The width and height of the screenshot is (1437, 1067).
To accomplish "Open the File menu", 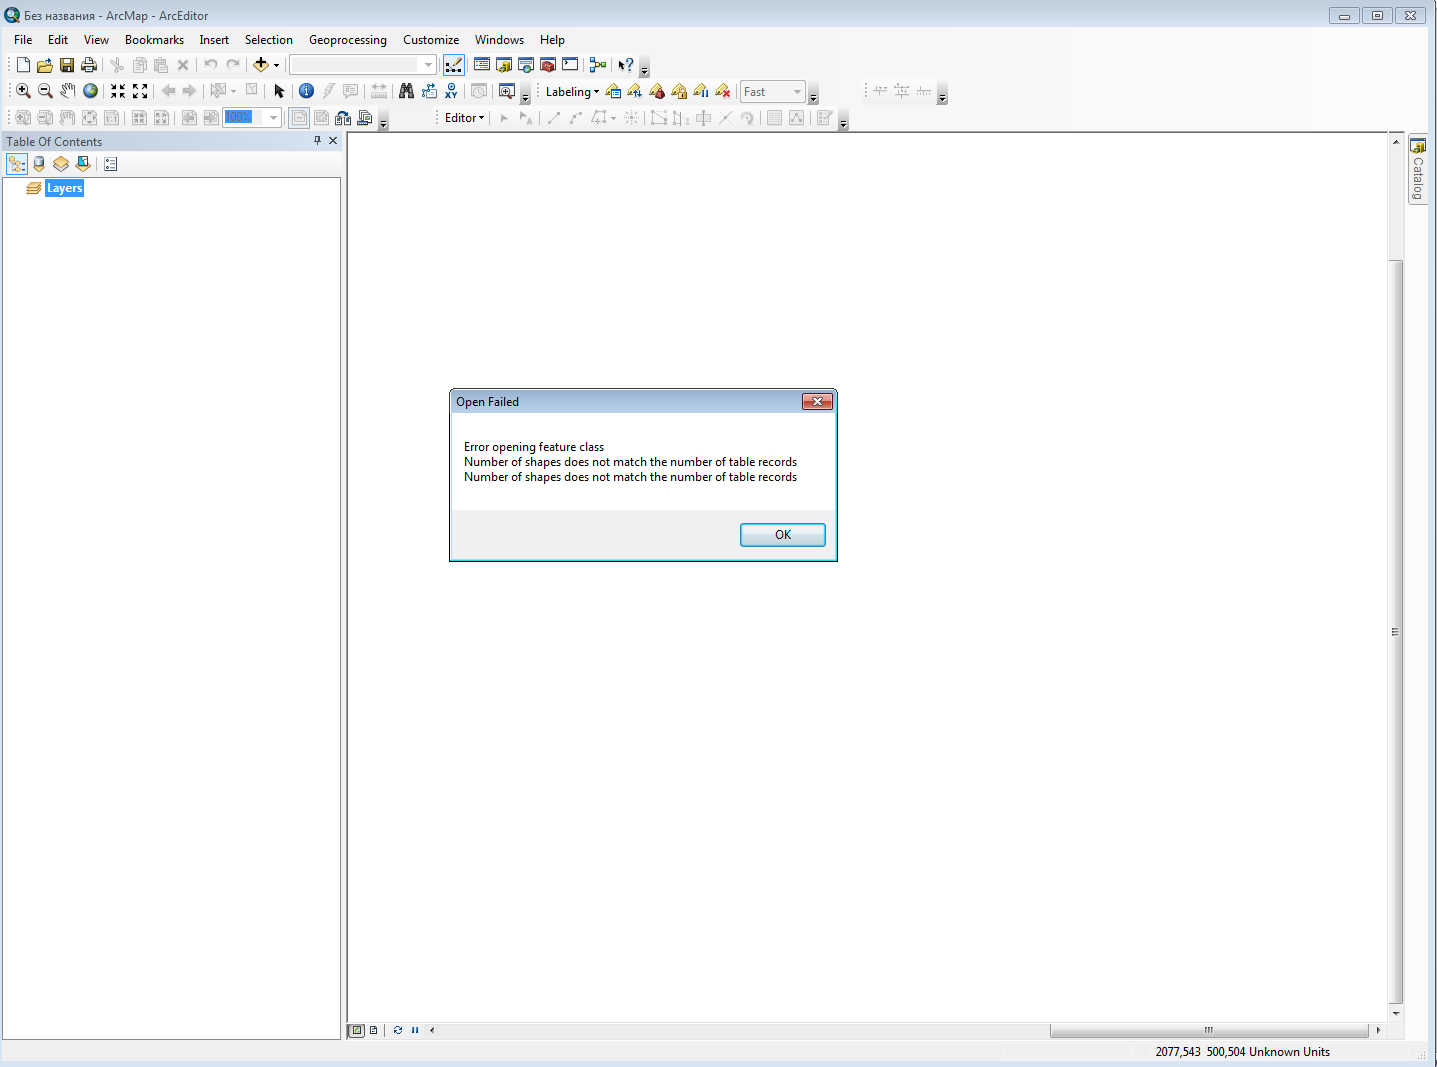I will pyautogui.click(x=23, y=40).
